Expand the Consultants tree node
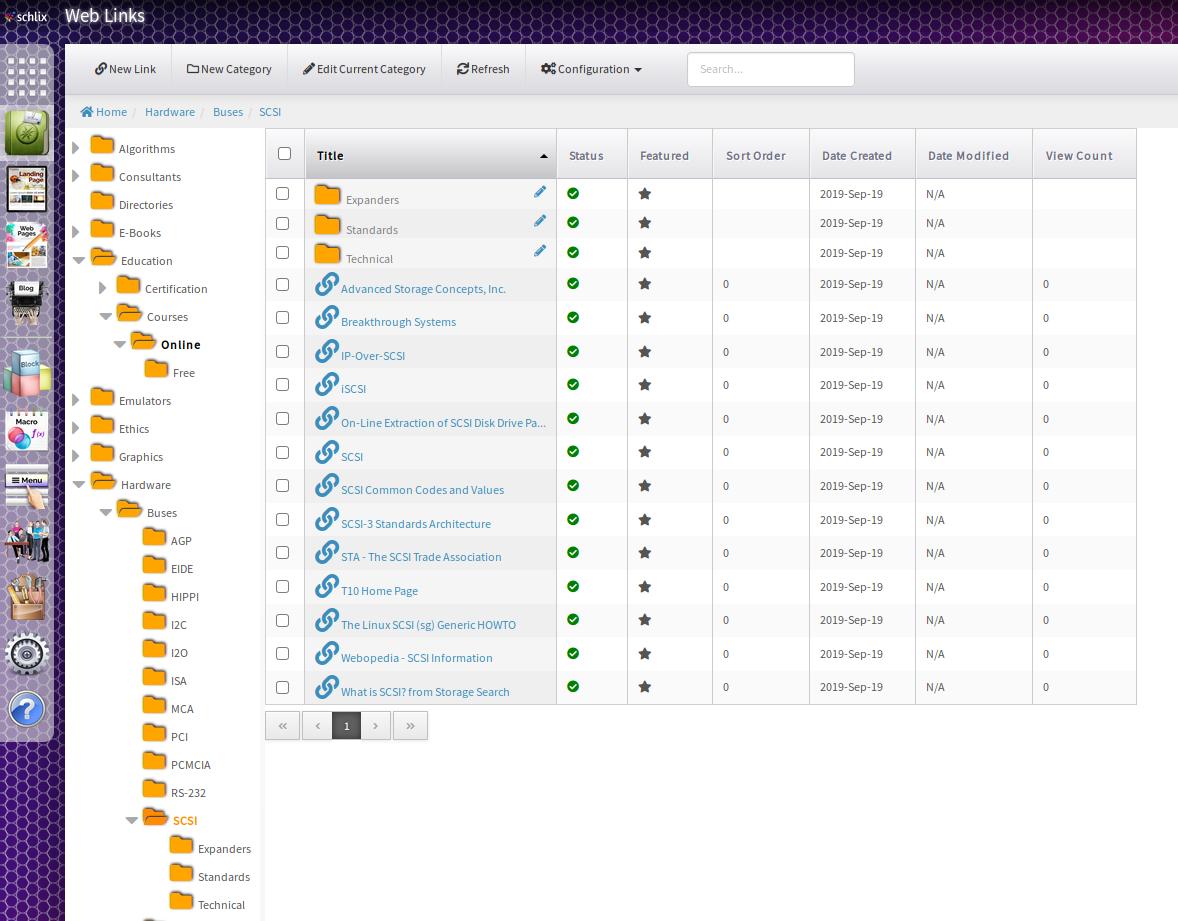This screenshot has width=1178, height=921. point(76,176)
